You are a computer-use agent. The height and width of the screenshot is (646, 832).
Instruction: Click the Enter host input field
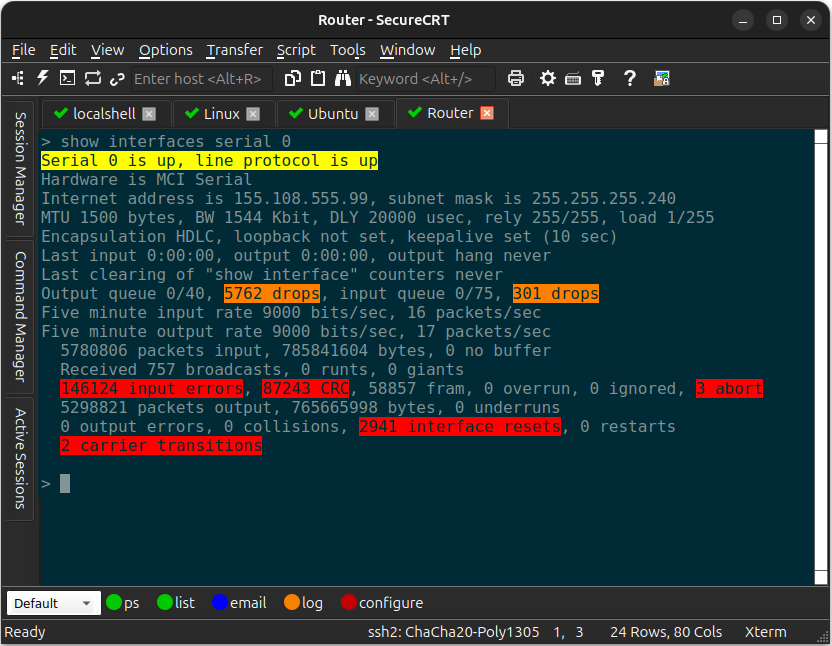200,78
